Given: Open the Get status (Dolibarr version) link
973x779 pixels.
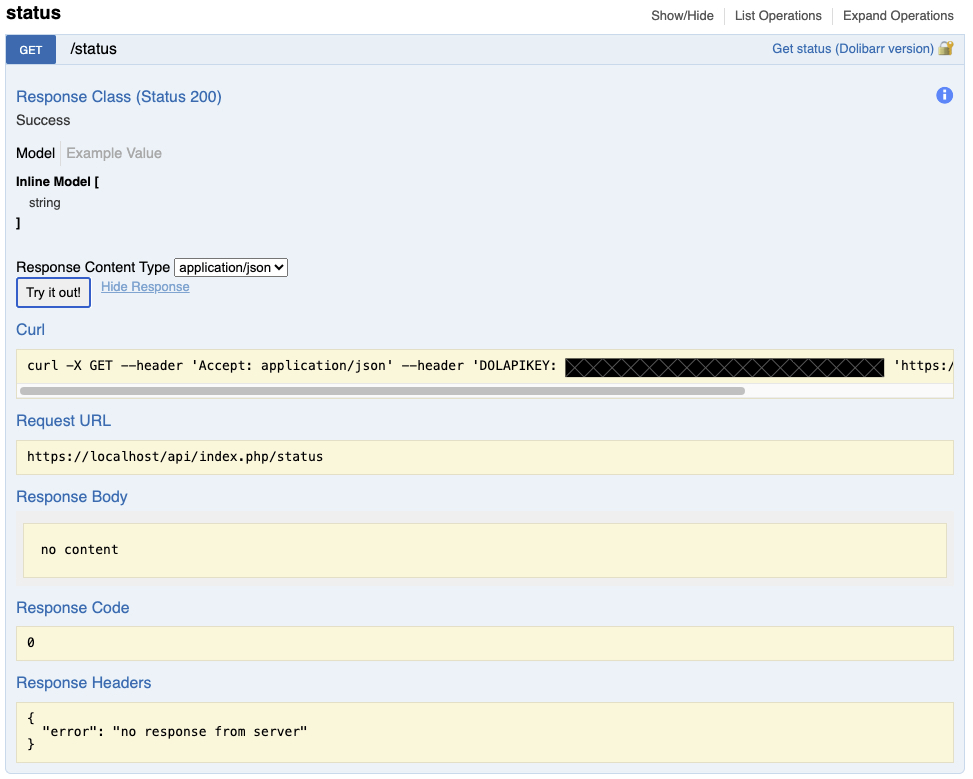Looking at the screenshot, I should tap(852, 49).
